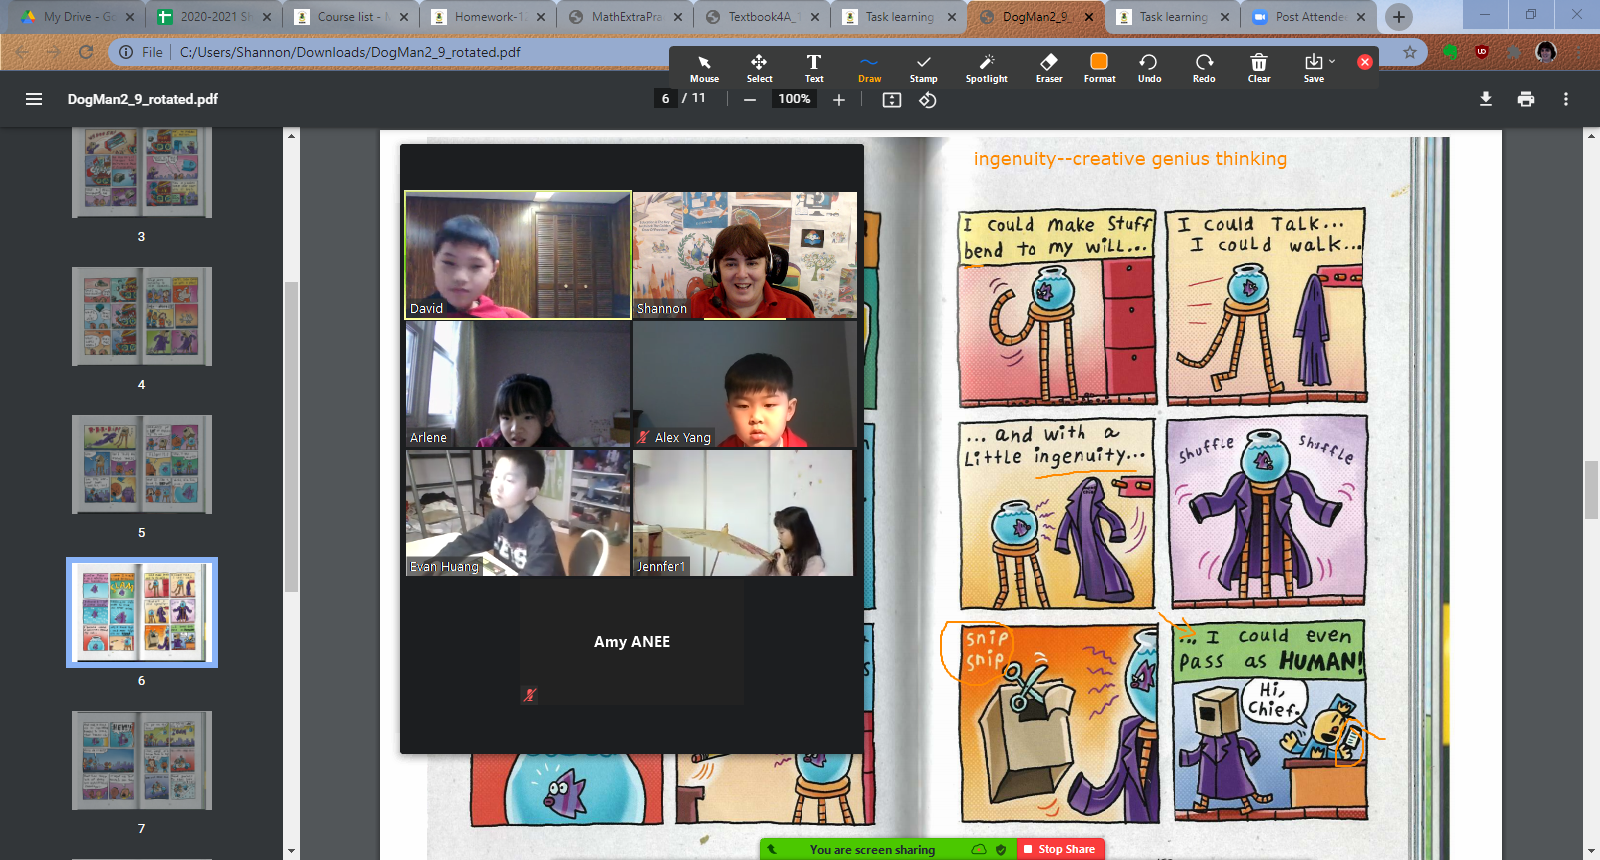The width and height of the screenshot is (1600, 860).
Task: Open the PDF viewer more options menu
Action: (1566, 99)
